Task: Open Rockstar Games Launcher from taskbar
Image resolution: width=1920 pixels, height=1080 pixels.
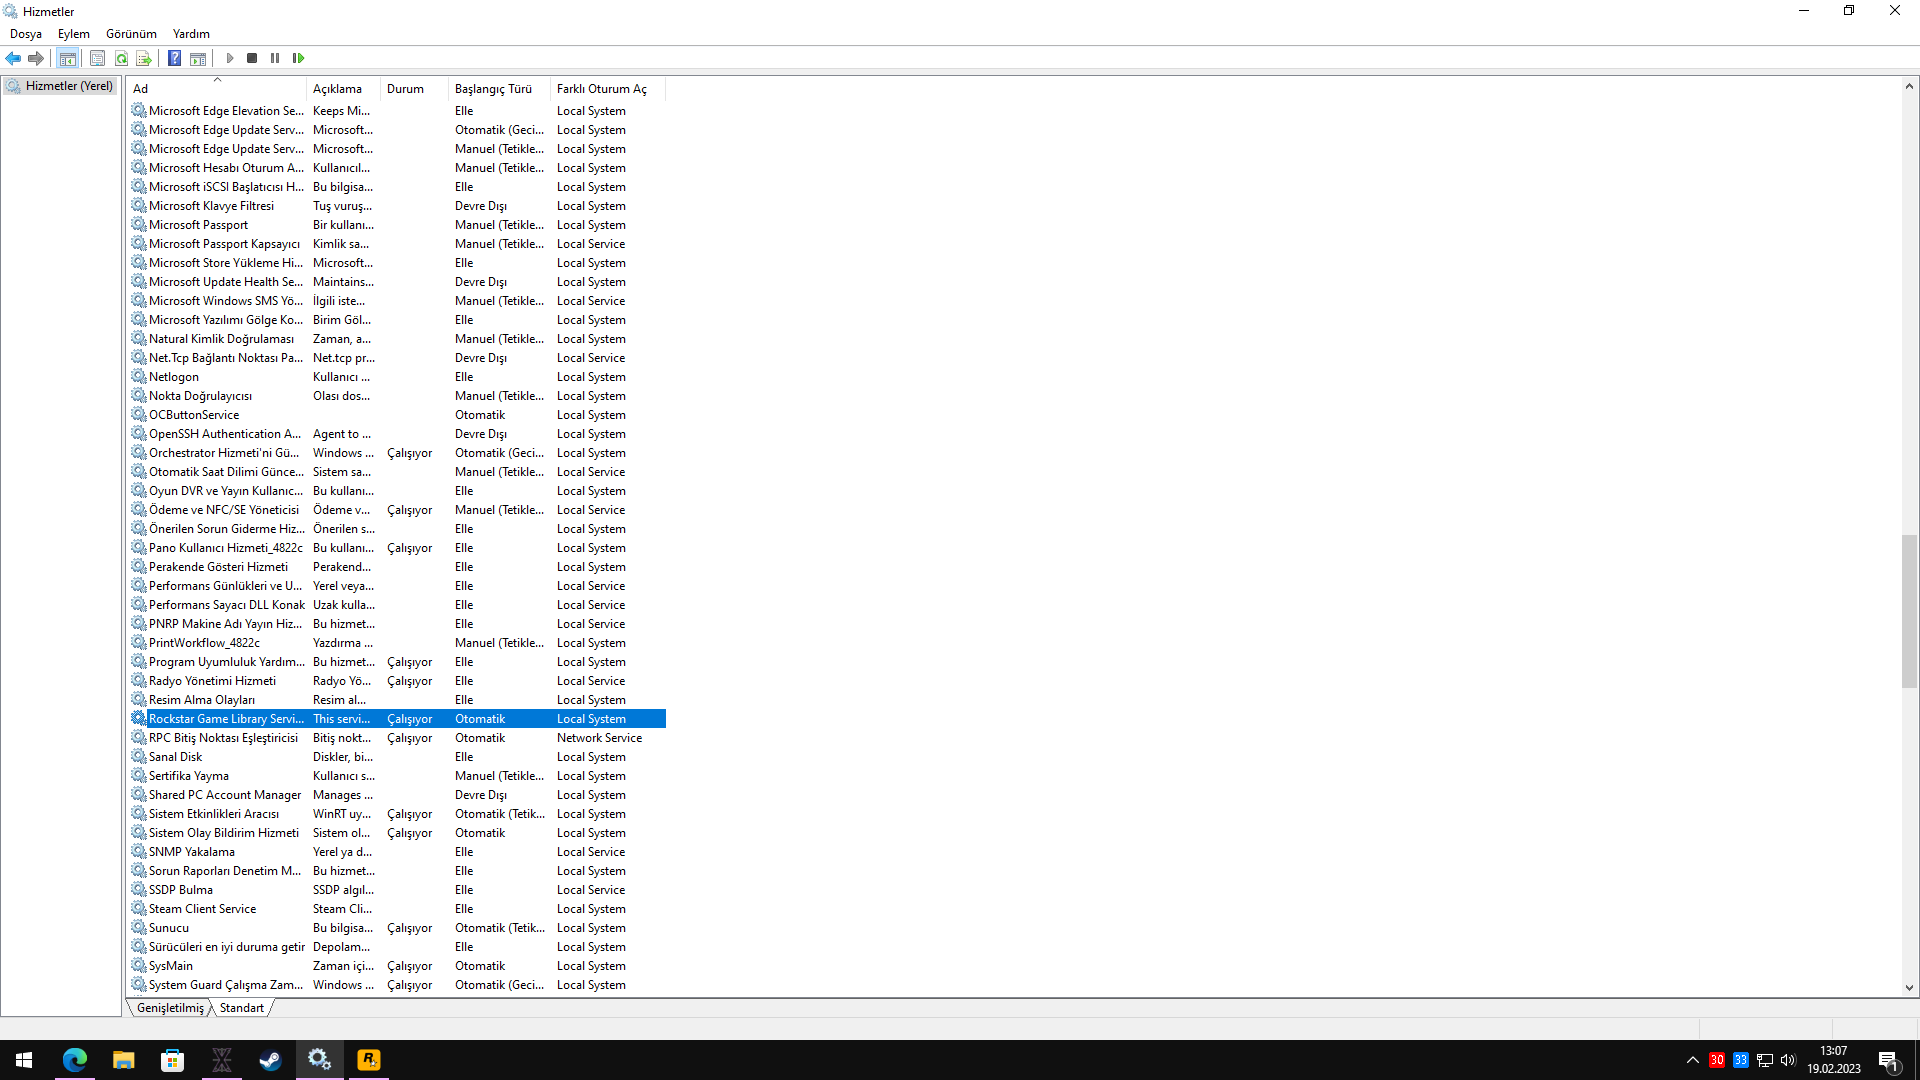Action: pyautogui.click(x=368, y=1060)
